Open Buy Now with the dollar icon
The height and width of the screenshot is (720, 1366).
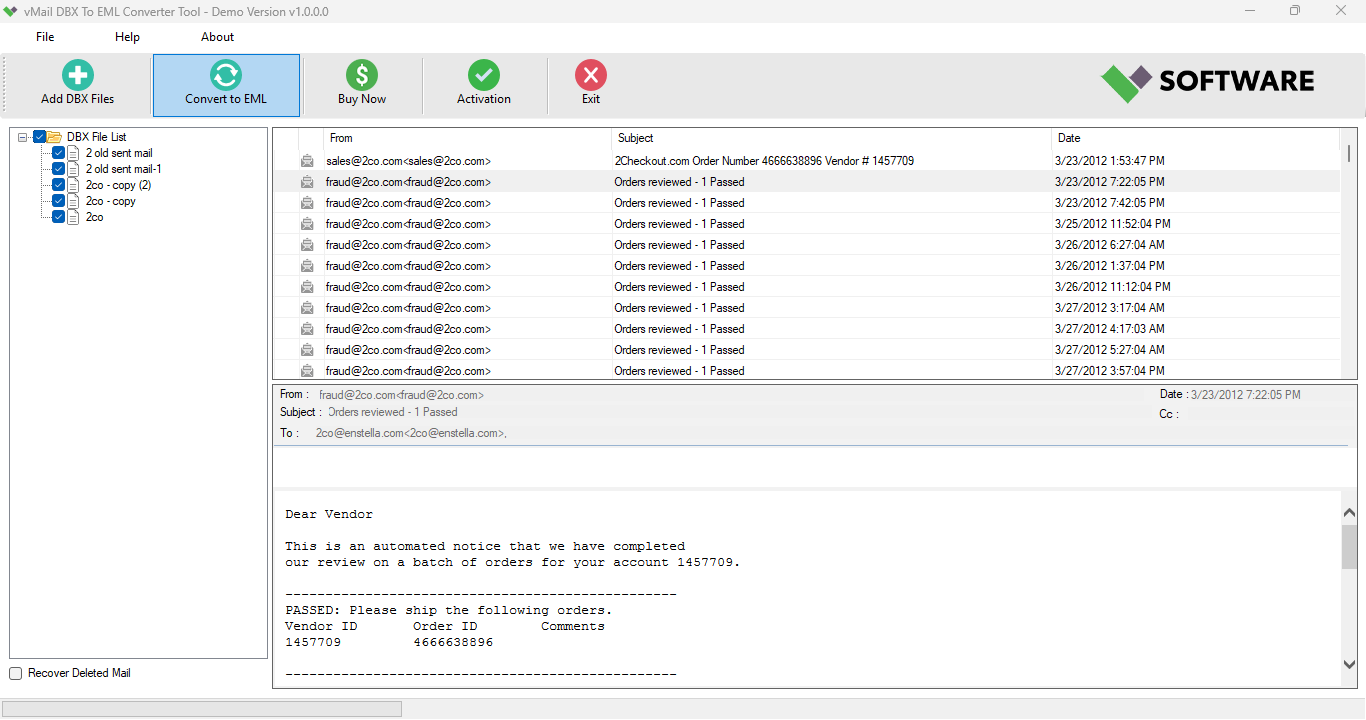point(361,74)
